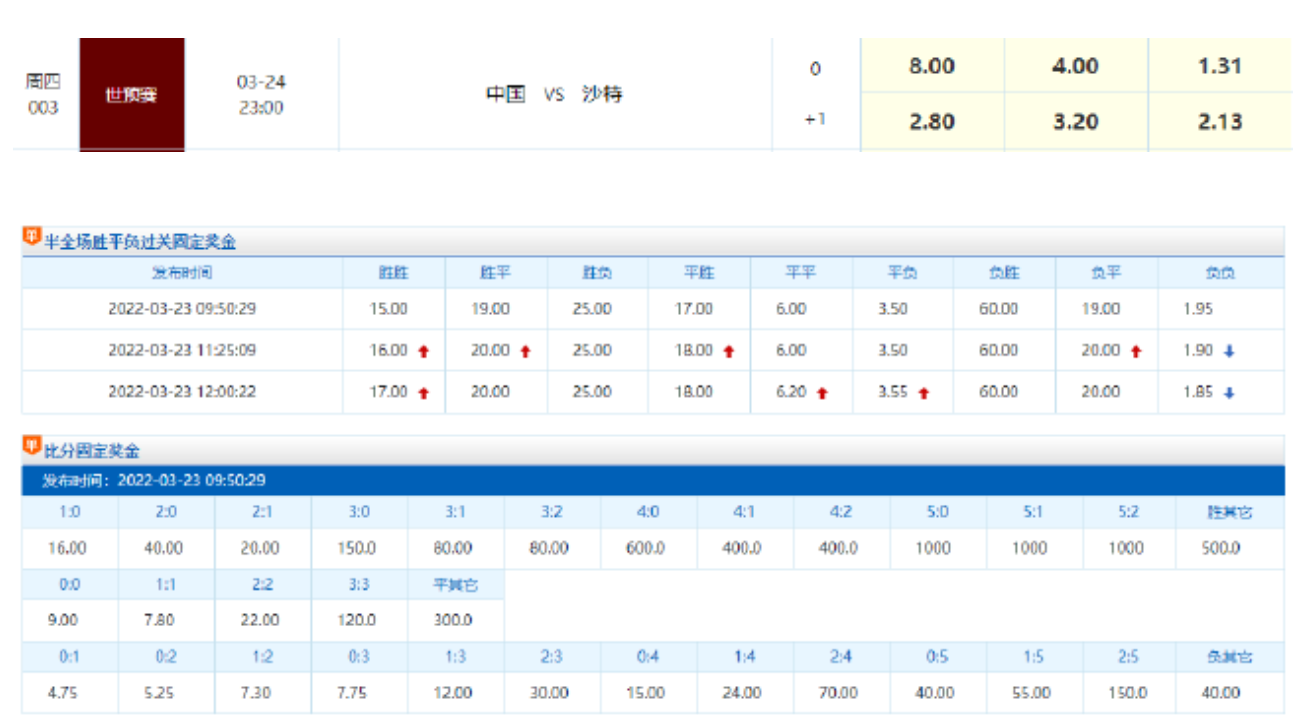Click the 22.00 odds under 2:2
This screenshot has height=721, width=1302.
click(260, 620)
